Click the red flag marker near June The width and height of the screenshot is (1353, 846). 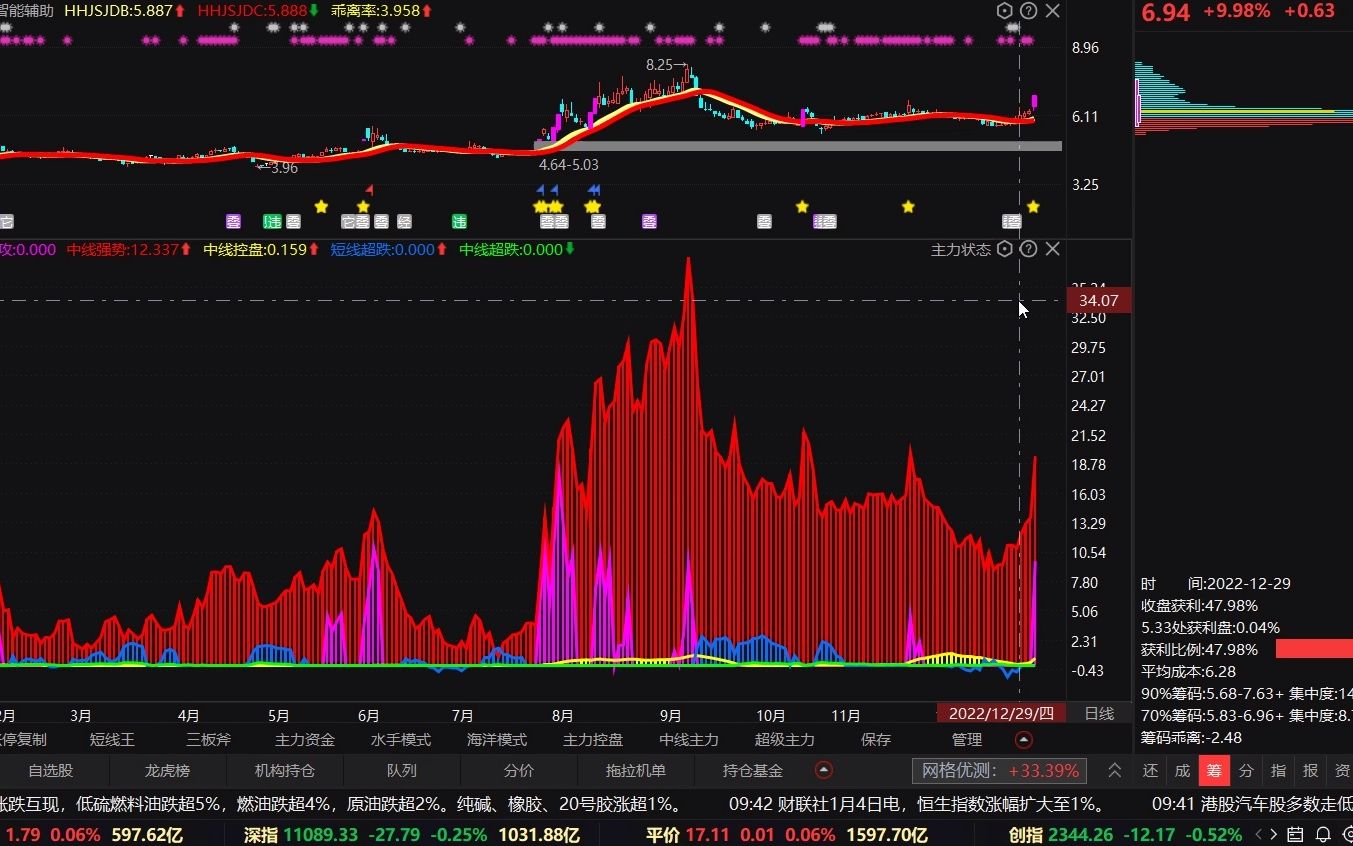tap(369, 188)
